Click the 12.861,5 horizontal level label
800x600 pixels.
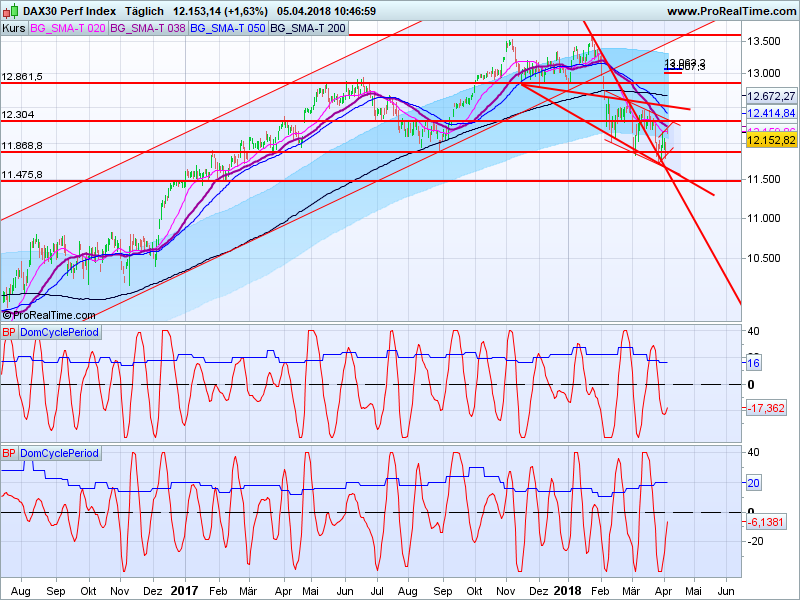click(x=22, y=77)
